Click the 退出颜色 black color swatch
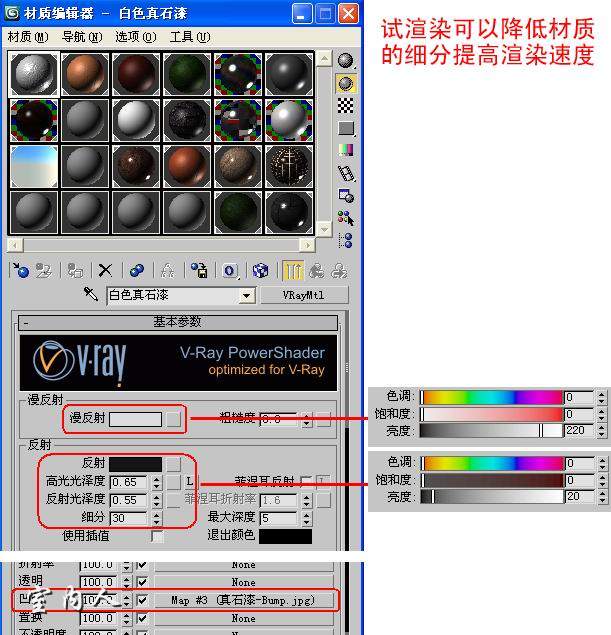 point(285,536)
